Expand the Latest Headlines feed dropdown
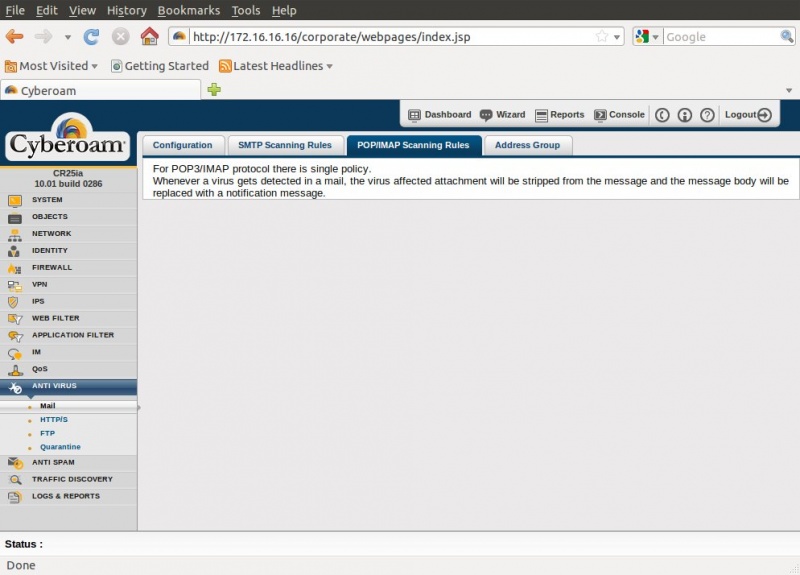The height and width of the screenshot is (575, 800). tap(330, 66)
